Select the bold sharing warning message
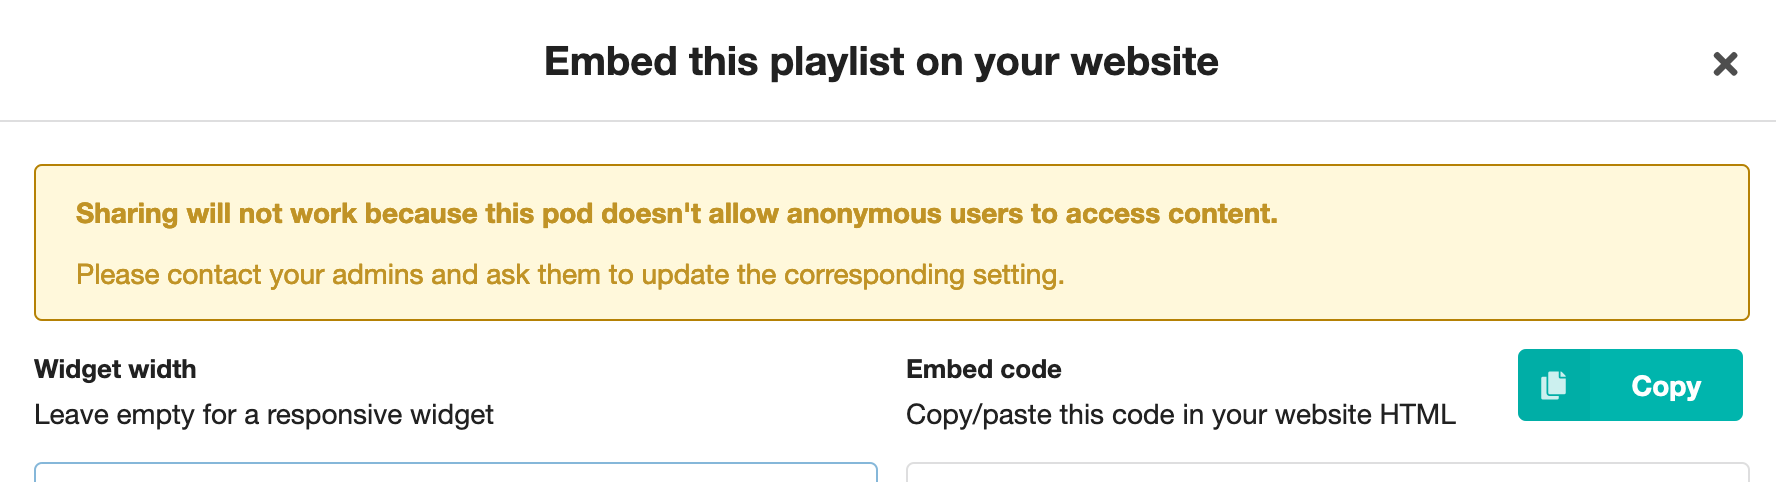The width and height of the screenshot is (1776, 482). coord(676,214)
